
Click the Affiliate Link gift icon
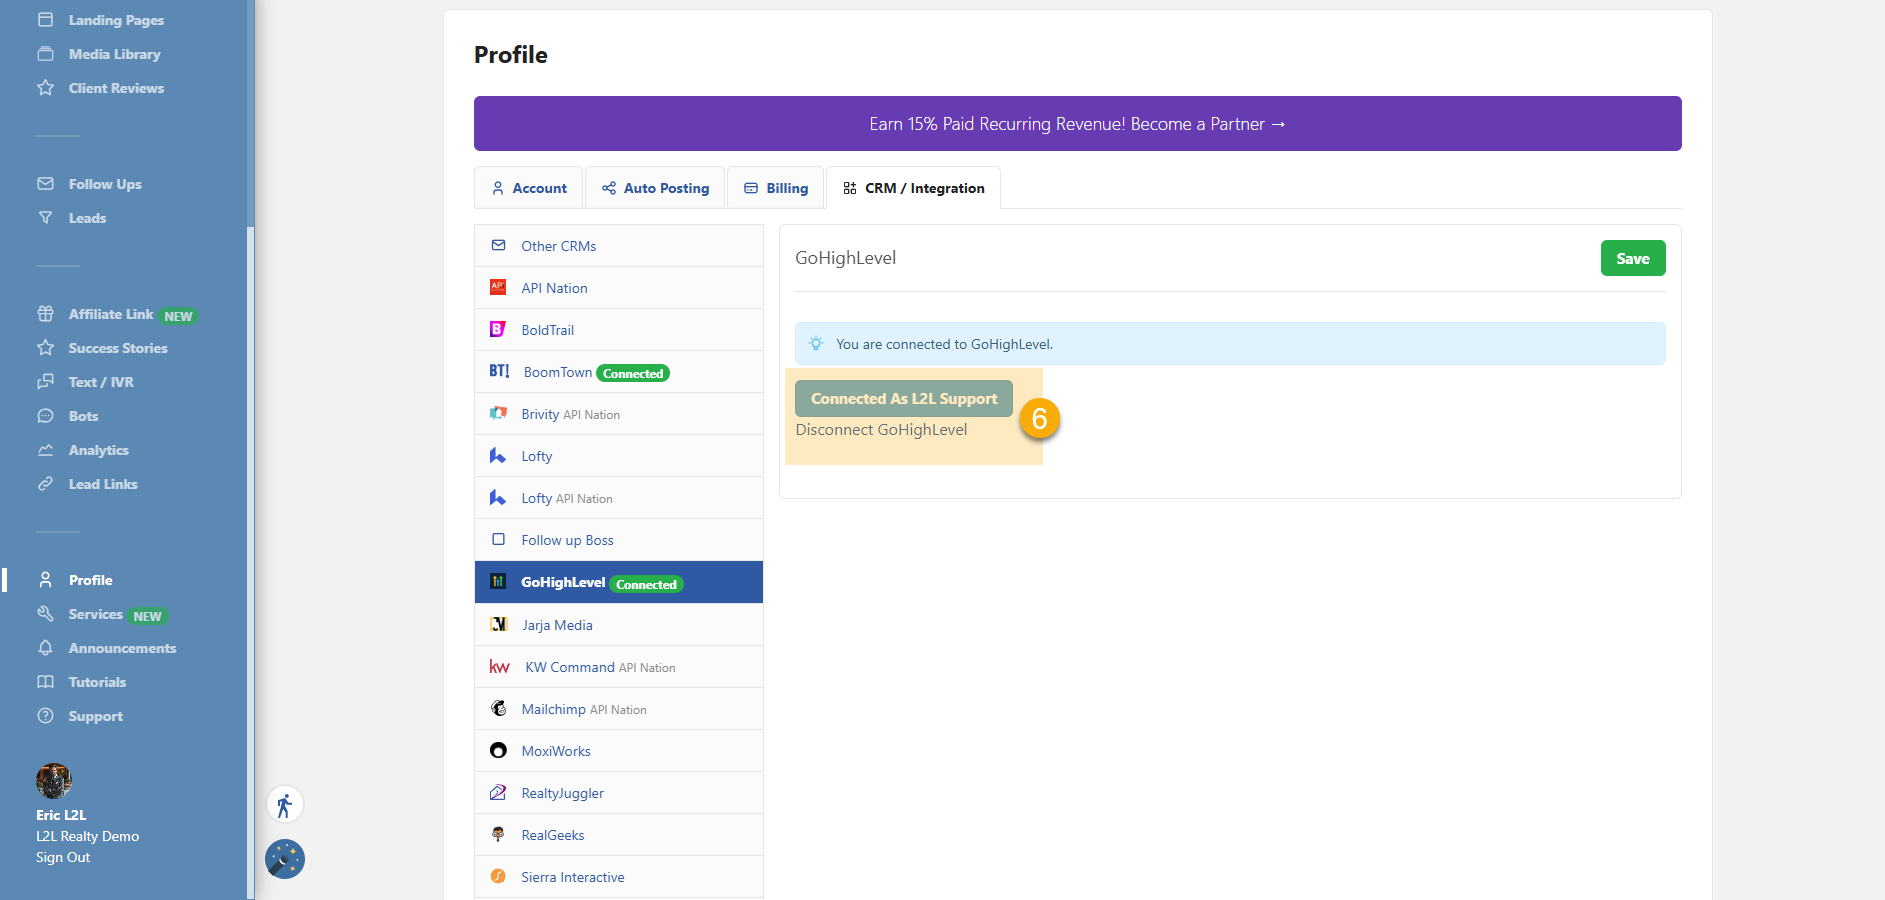(x=45, y=314)
